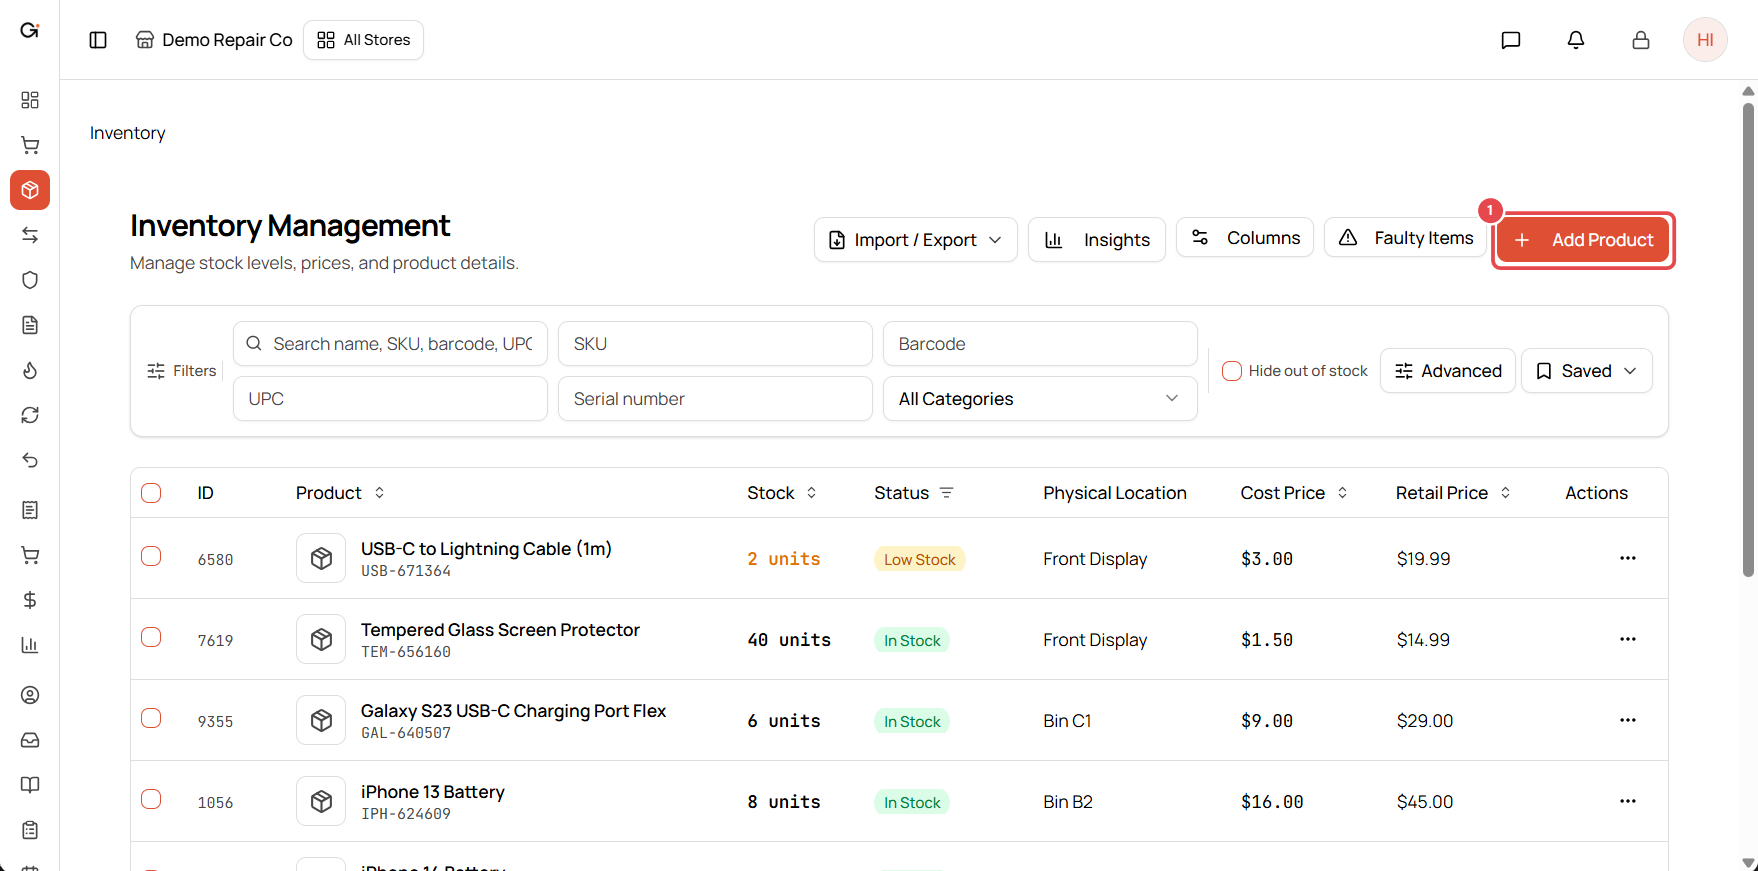Click the Tempered Glass Screen Protector thumbnail
The width and height of the screenshot is (1758, 871).
click(321, 639)
